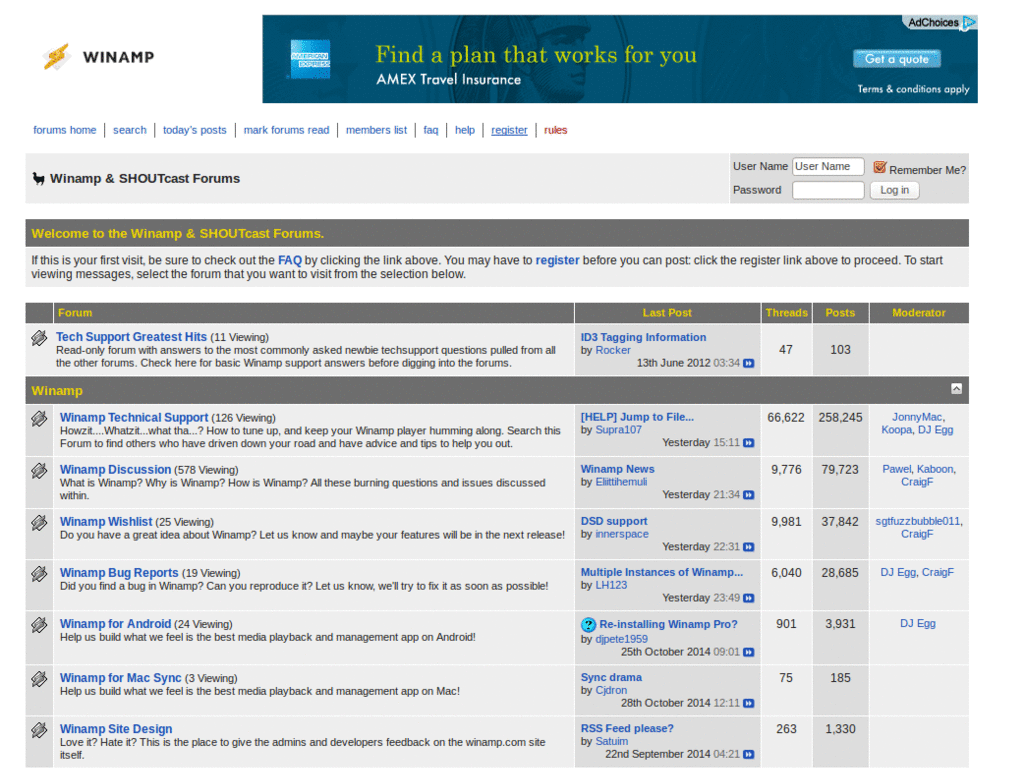Screen dimensions: 1024x768
Task: Open Winamp Wishlist forum
Action: tap(106, 522)
